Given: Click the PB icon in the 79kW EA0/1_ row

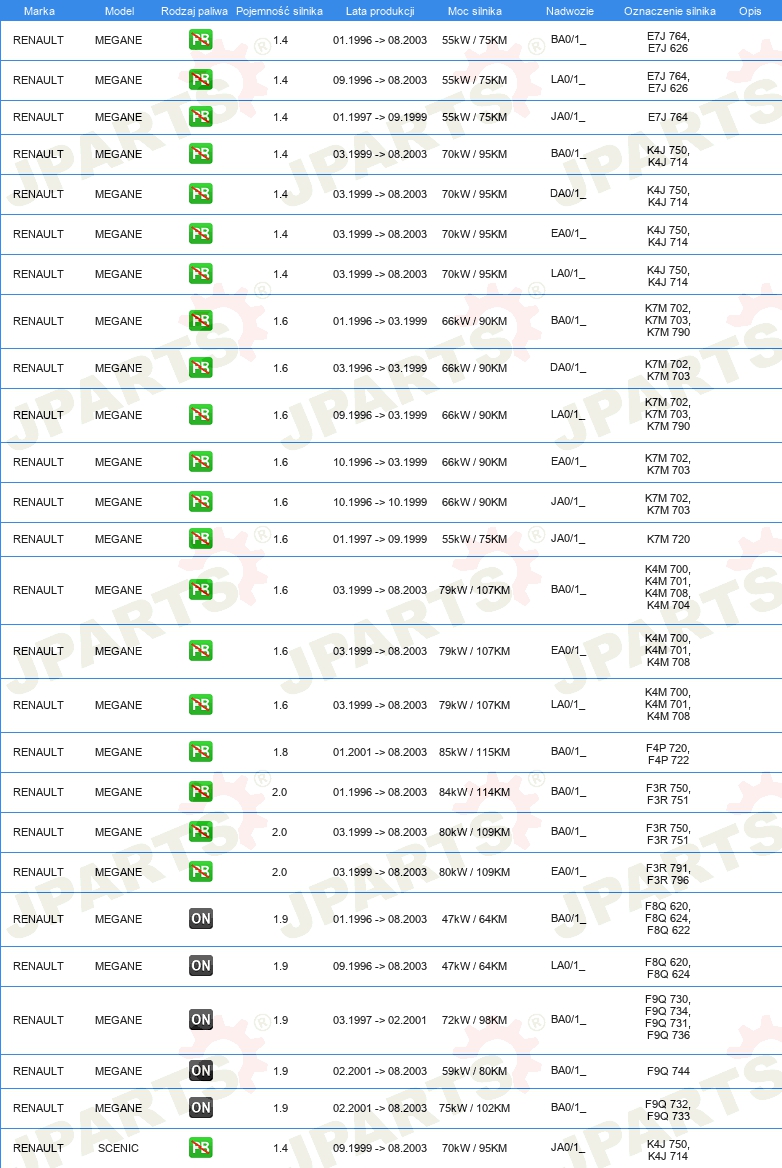Looking at the screenshot, I should click(200, 651).
